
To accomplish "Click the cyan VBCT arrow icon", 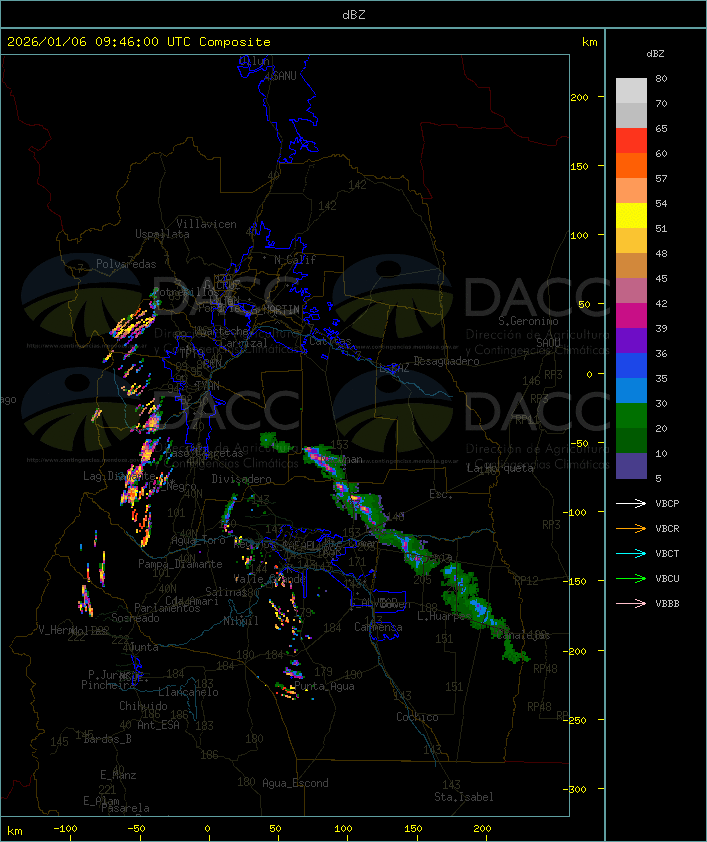I will (631, 553).
